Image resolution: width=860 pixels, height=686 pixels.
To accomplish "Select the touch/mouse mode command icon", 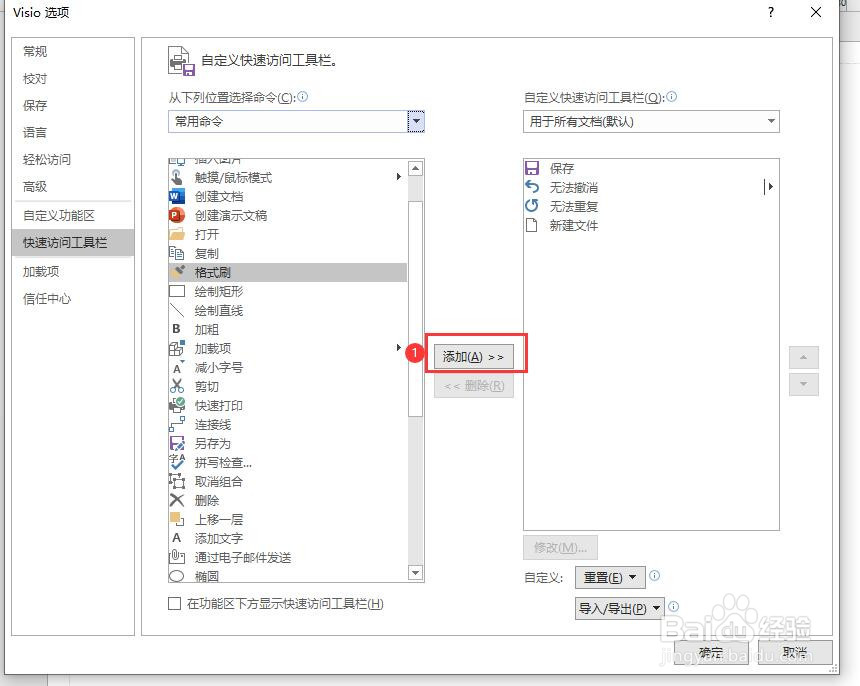I will (x=177, y=177).
